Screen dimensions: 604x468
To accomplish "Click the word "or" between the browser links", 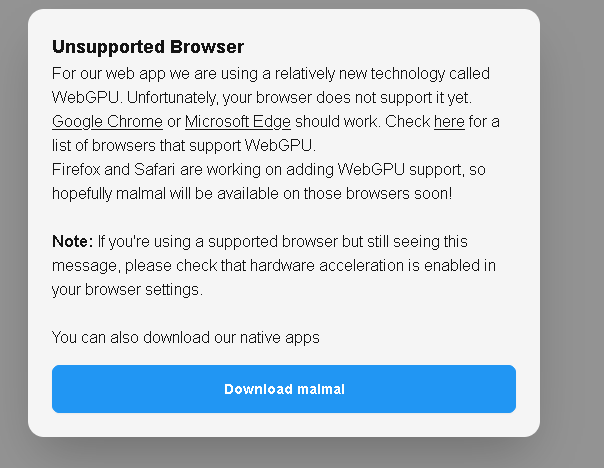I will [174, 122].
